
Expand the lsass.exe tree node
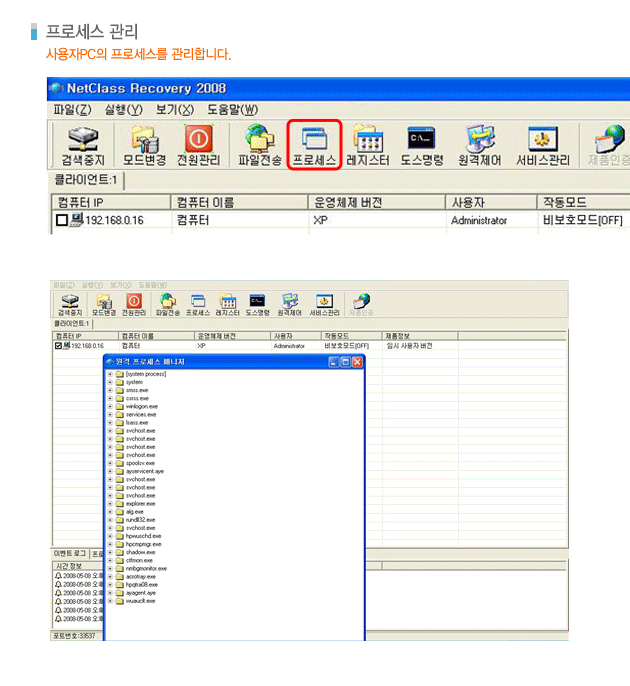coord(110,423)
